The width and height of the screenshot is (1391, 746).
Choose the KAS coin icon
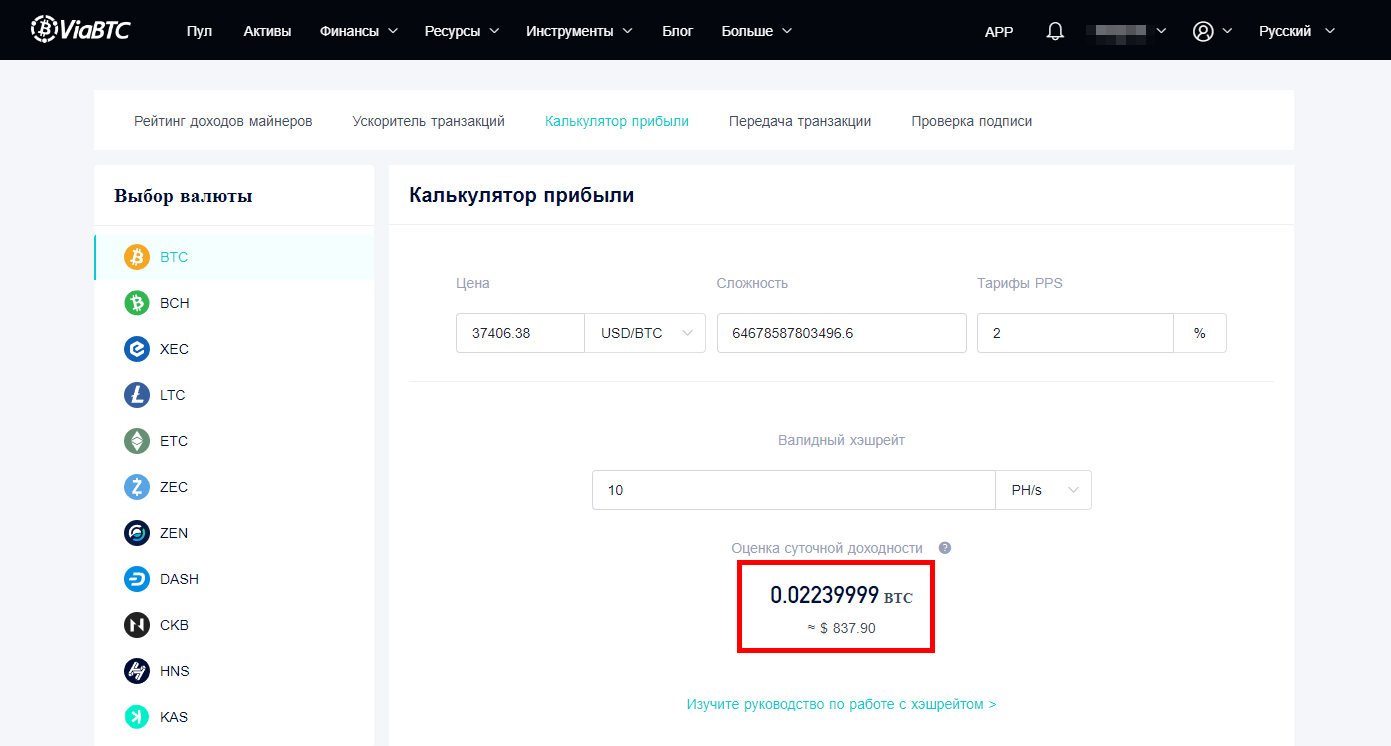pyautogui.click(x=137, y=717)
